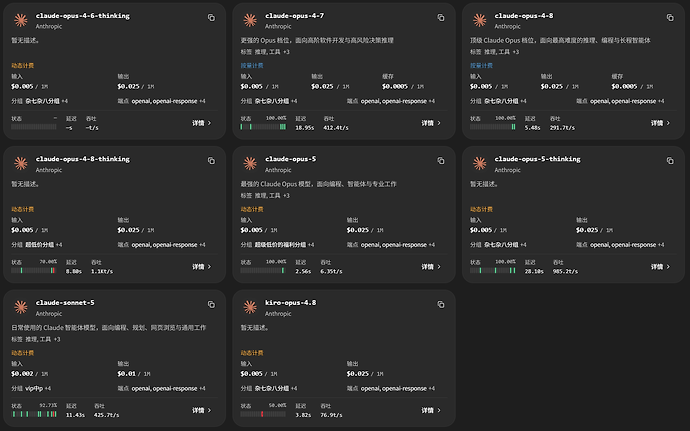This screenshot has width=690, height=431.
Task: Click 超低价分组 on claude-opus-4-8-thinking card
Action: click(40, 245)
